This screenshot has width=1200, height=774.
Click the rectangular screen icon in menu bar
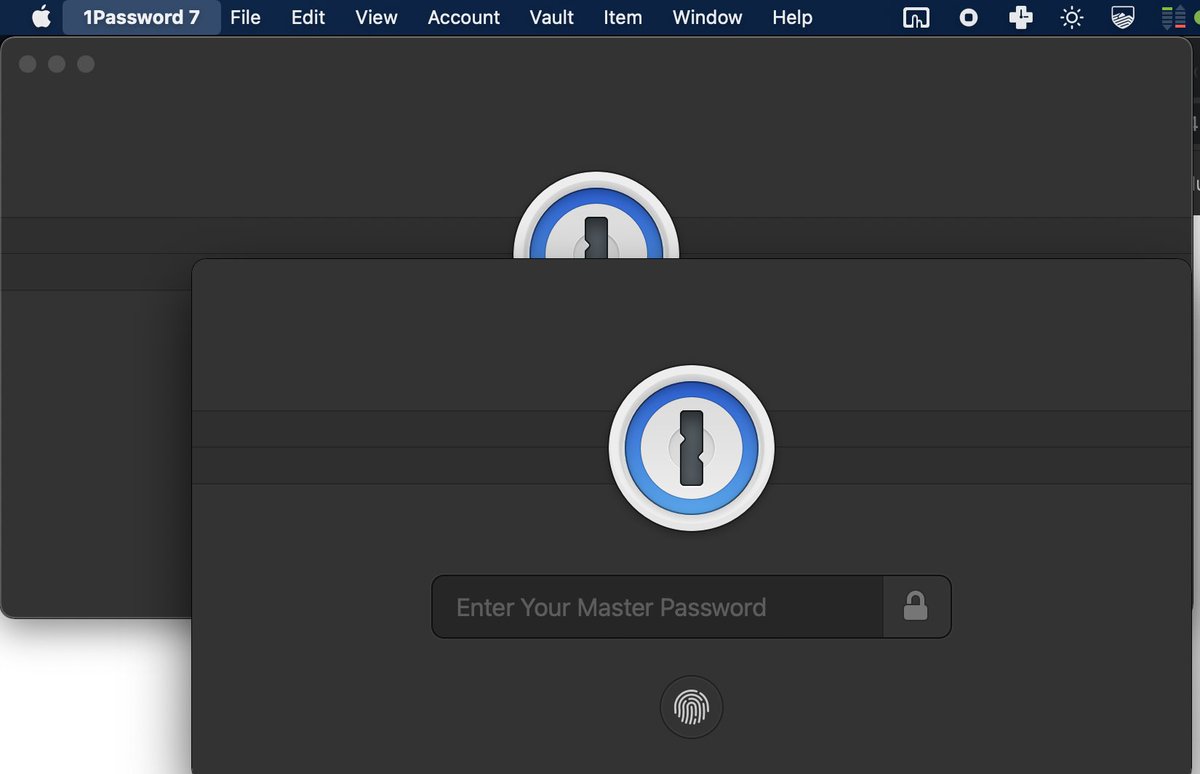[916, 18]
